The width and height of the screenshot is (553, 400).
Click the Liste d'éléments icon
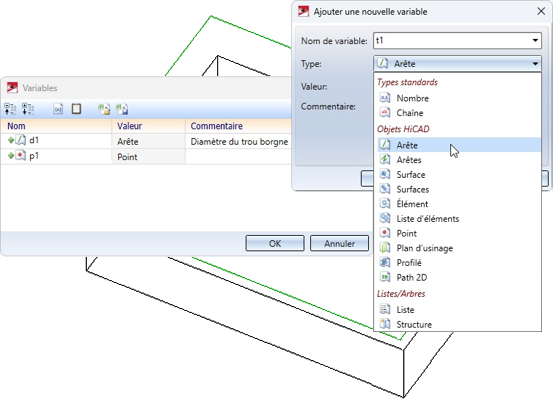[385, 218]
